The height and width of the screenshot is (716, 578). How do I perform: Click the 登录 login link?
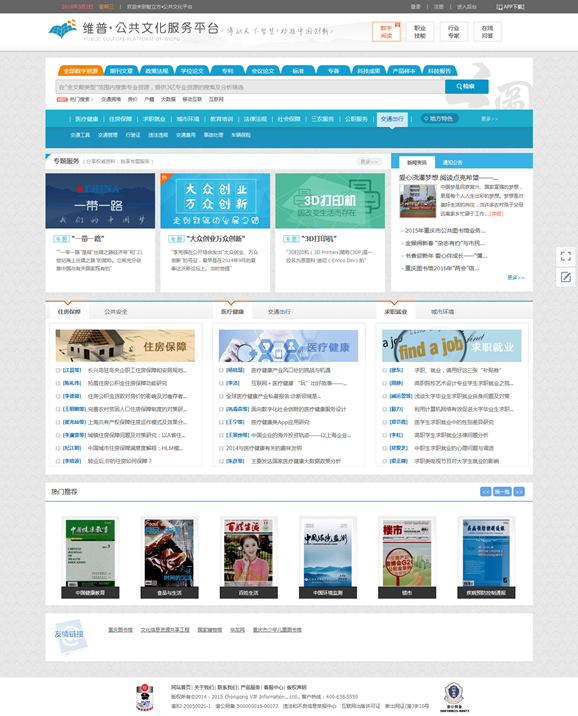(x=415, y=7)
